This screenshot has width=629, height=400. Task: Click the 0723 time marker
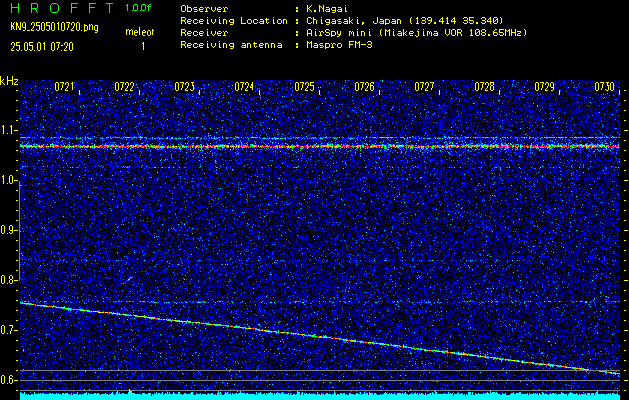point(185,87)
